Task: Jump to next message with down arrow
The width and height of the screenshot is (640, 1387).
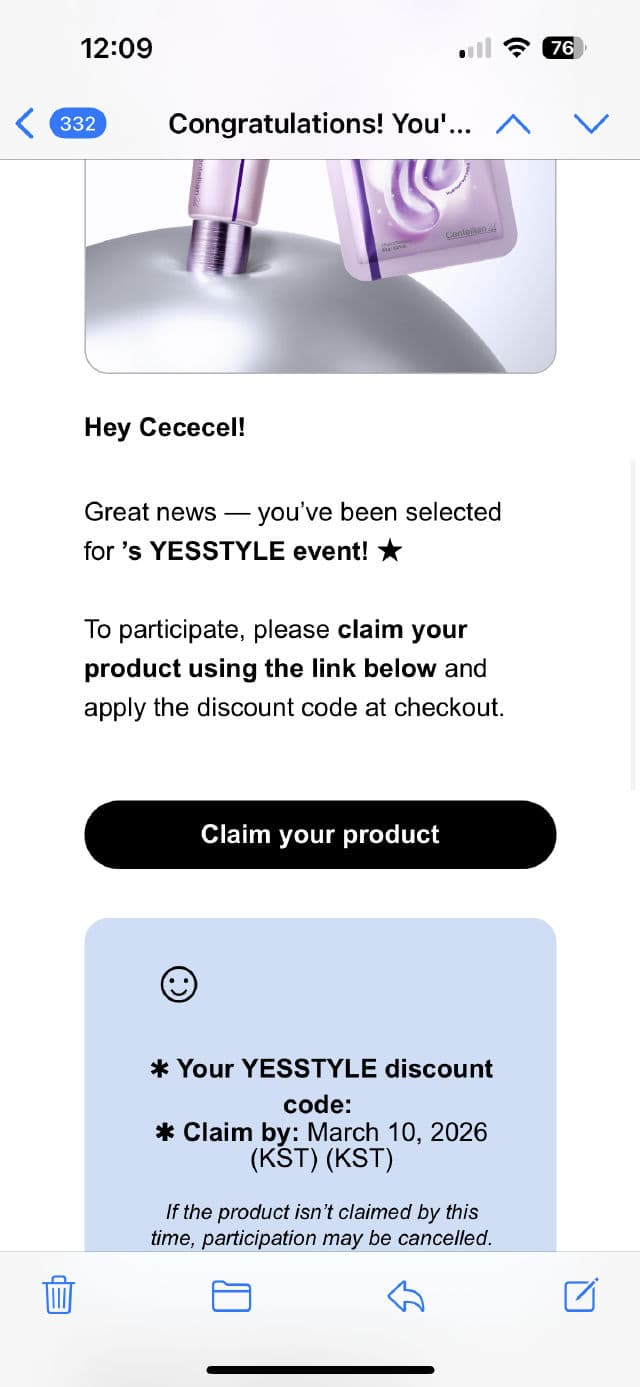Action: click(591, 123)
